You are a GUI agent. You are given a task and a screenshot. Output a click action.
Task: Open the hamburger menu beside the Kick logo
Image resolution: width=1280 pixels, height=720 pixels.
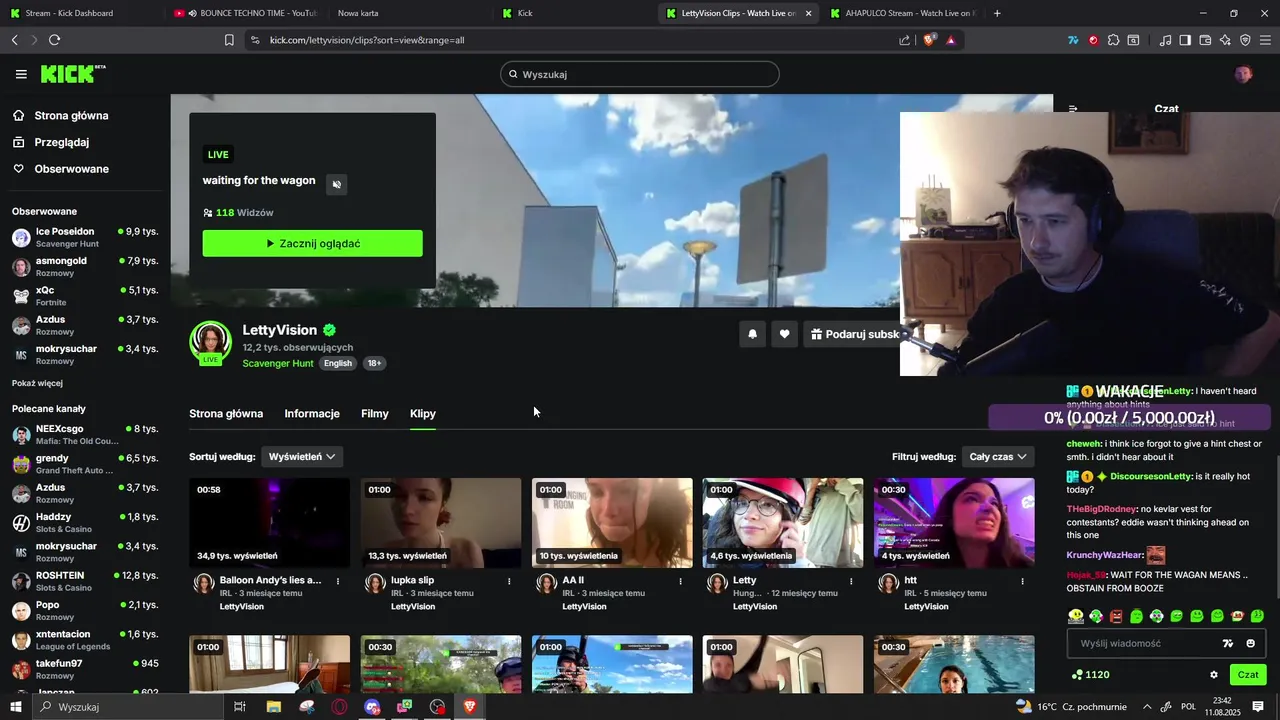21,74
